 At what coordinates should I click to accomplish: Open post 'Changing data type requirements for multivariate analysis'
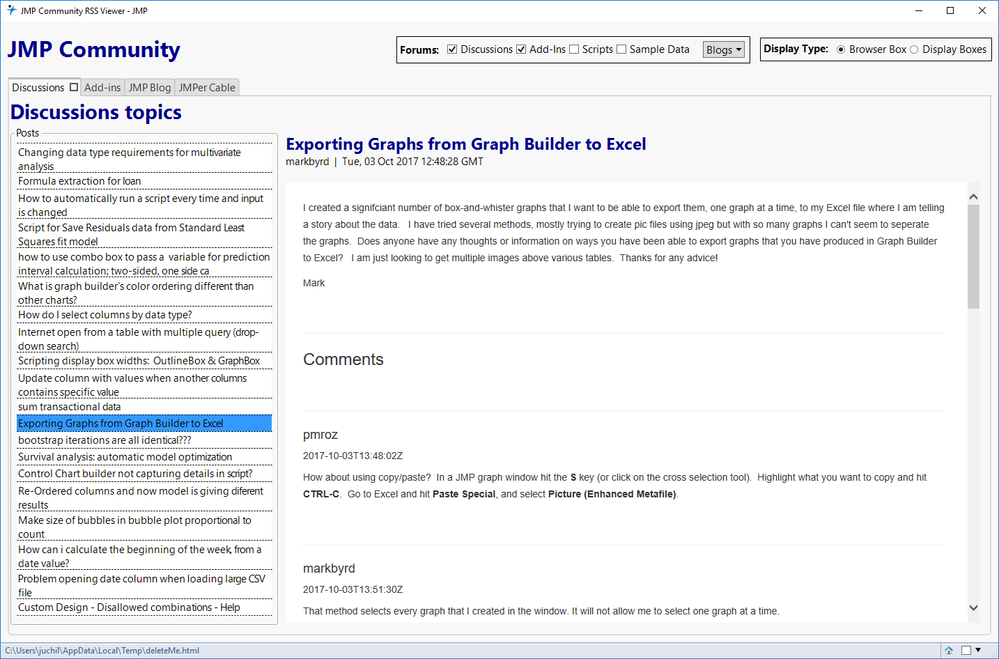145,159
